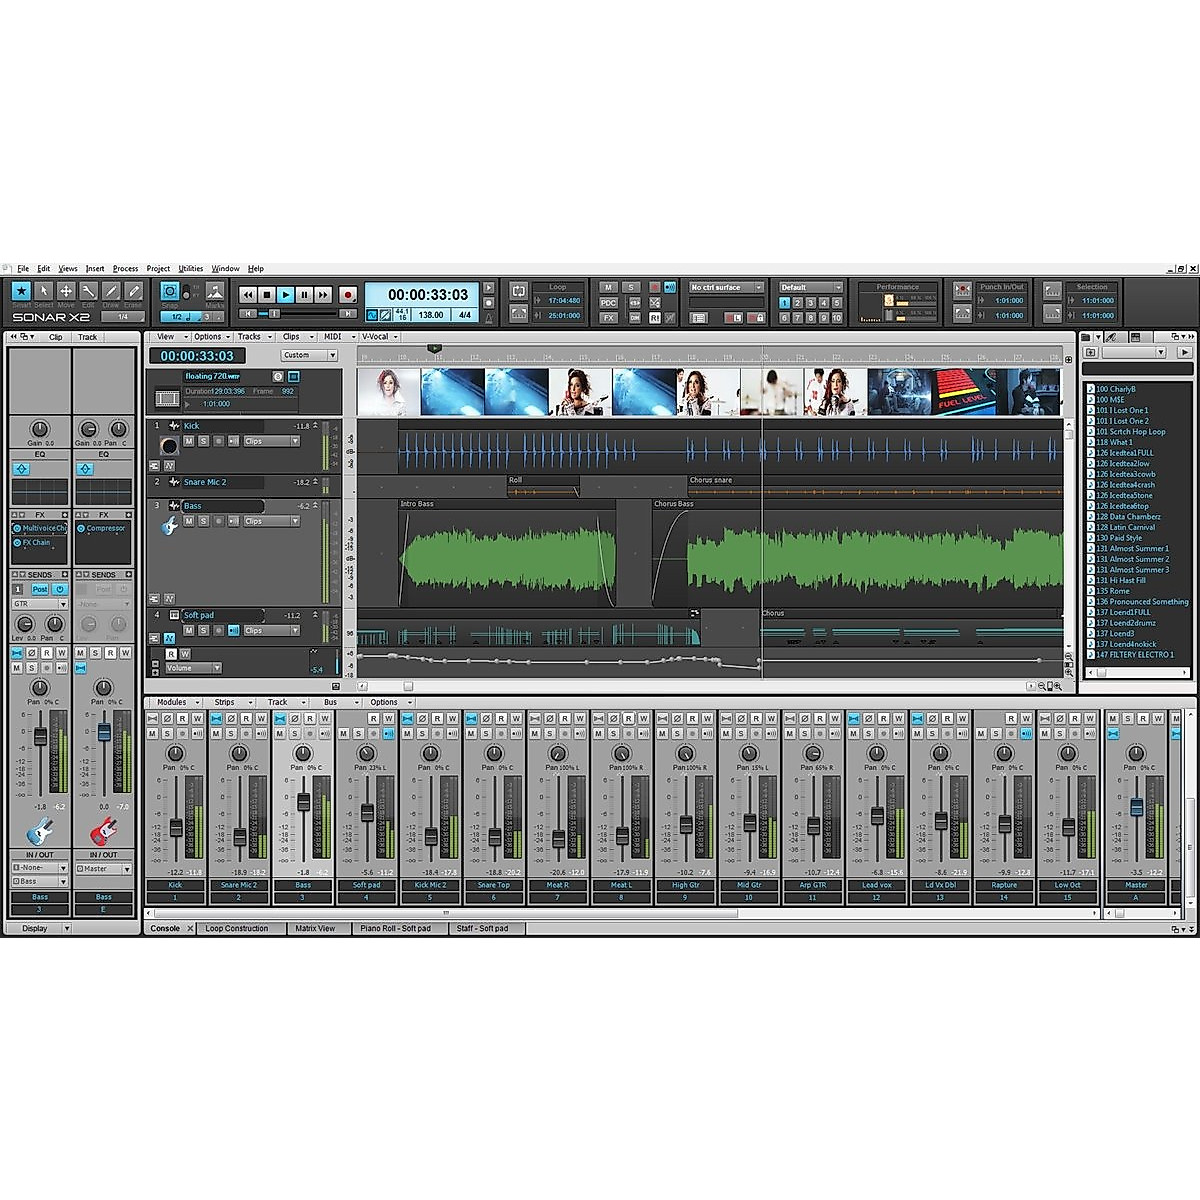Mute the Kick track

click(188, 442)
